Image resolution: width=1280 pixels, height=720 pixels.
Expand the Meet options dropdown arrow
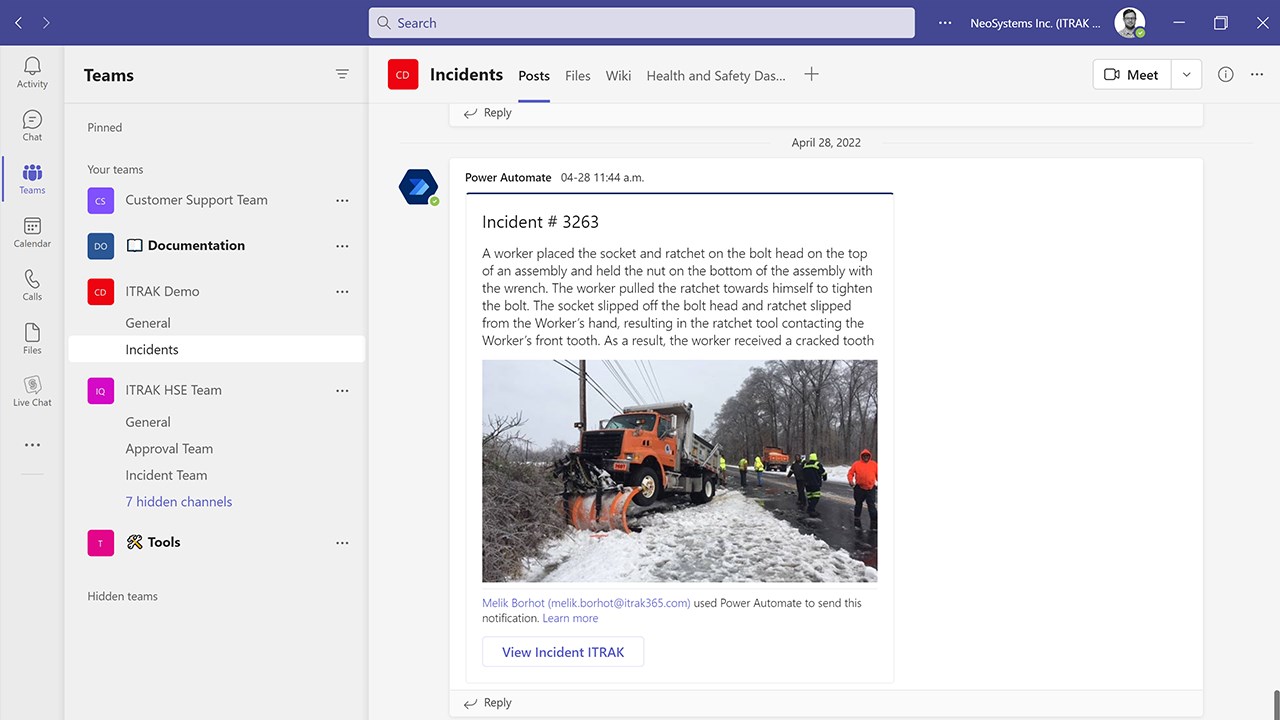1186,74
